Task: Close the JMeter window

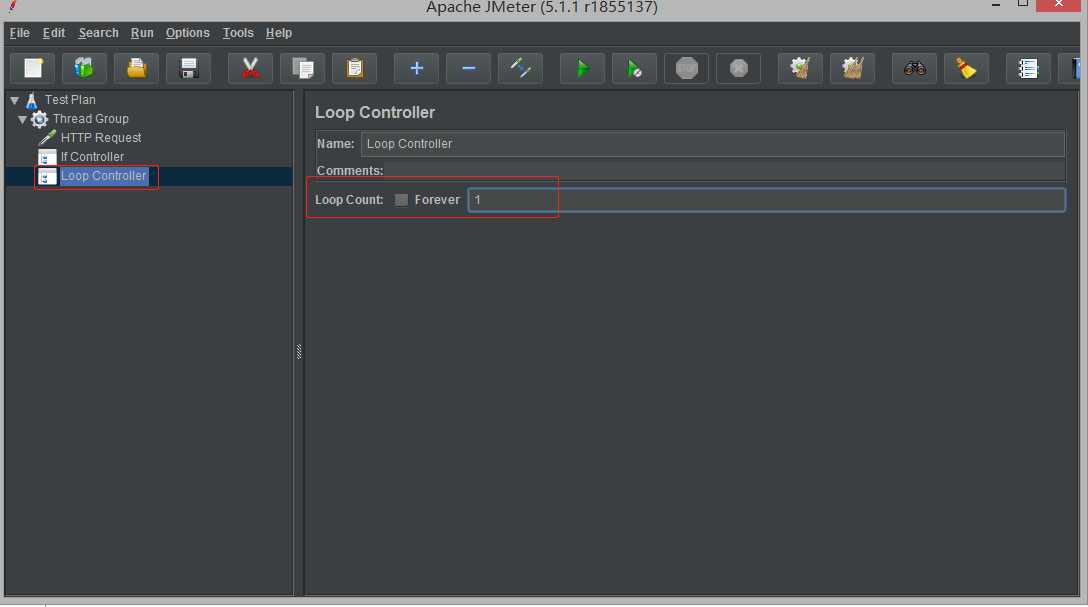Action: click(x=1058, y=5)
